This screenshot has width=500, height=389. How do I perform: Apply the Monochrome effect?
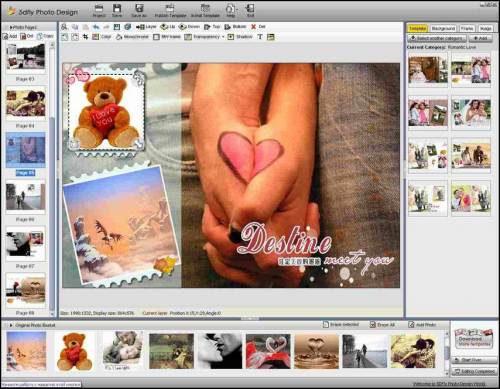[132, 37]
